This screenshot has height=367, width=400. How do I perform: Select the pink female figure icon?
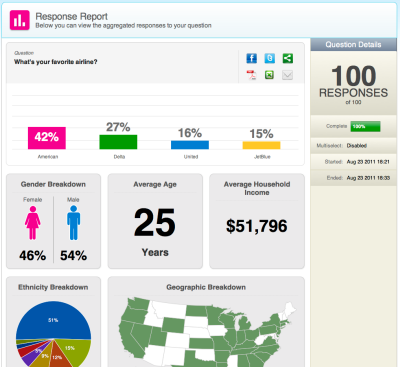click(x=32, y=223)
